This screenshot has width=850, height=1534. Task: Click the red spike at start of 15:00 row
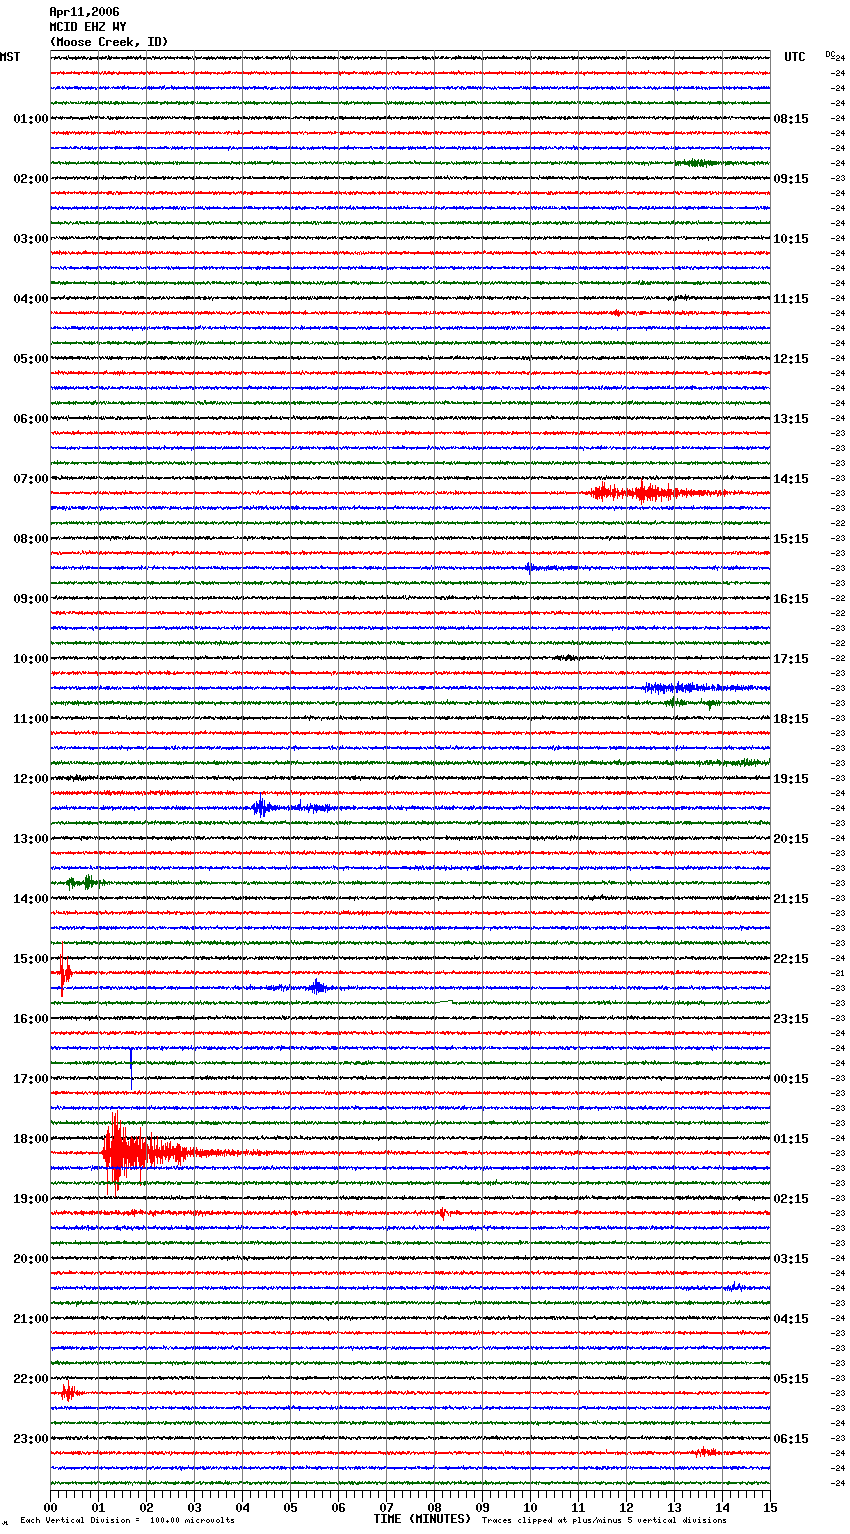64,971
